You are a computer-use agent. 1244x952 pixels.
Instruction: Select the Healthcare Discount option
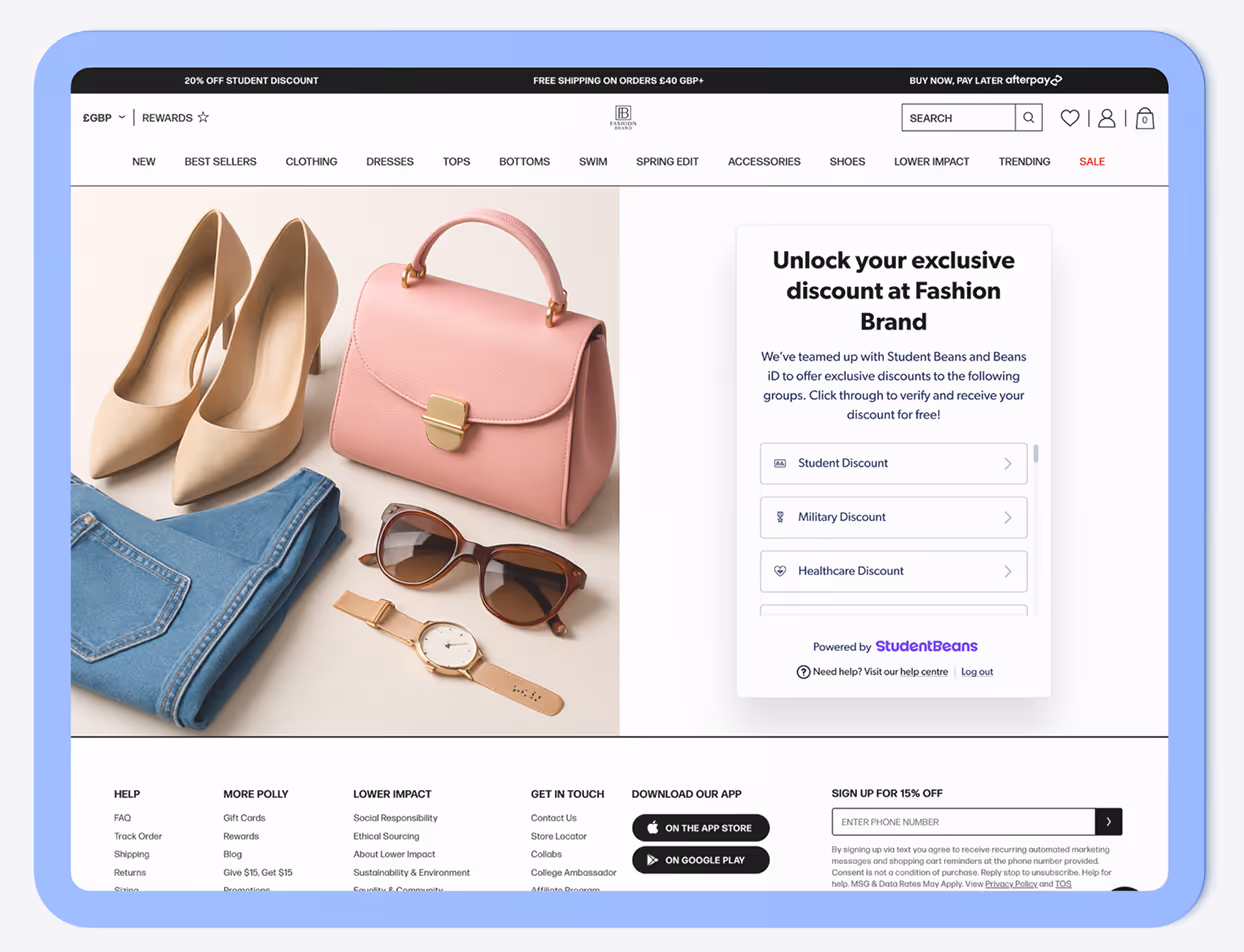893,571
